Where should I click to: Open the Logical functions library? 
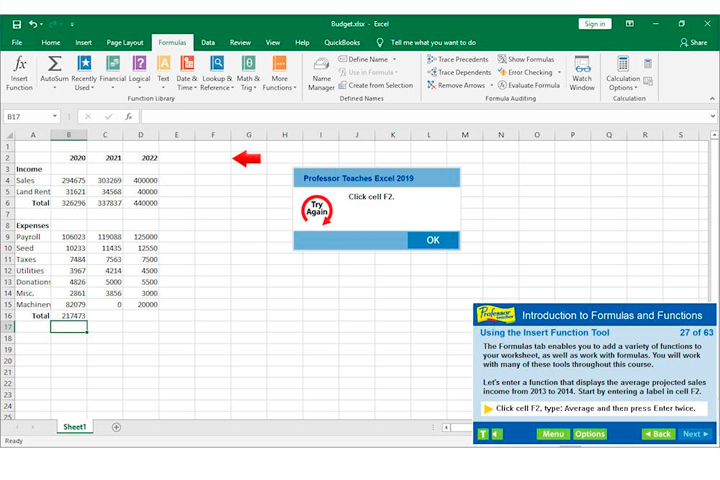[139, 73]
